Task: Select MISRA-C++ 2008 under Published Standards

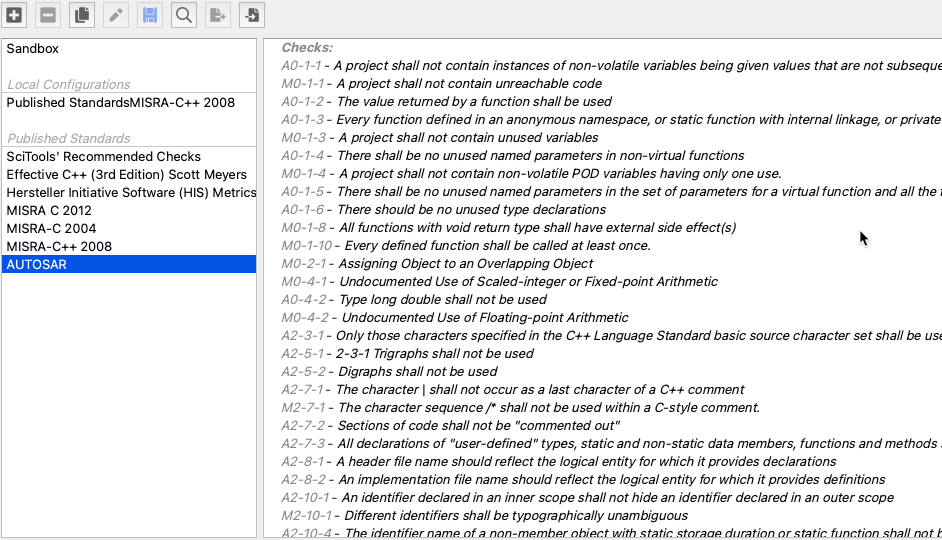Action: (x=129, y=247)
